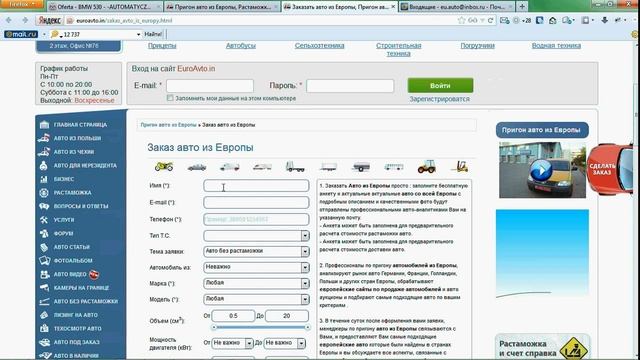Open Камеры на границе sidebar item
The height and width of the screenshot is (360, 640).
[81, 288]
